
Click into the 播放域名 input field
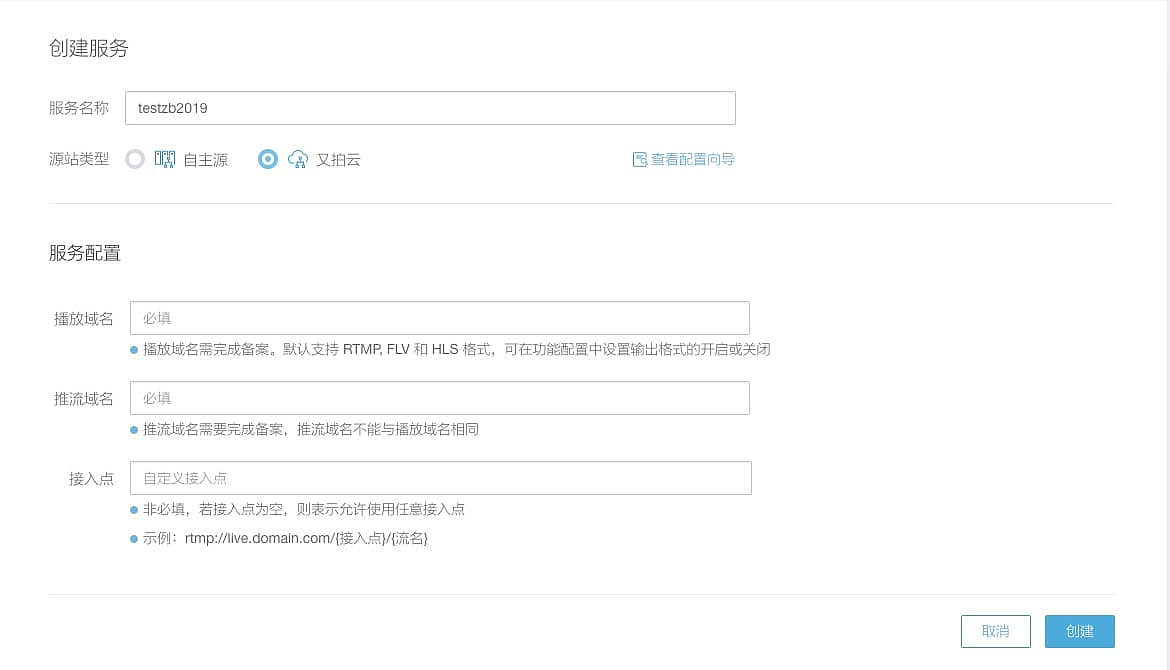tap(440, 318)
